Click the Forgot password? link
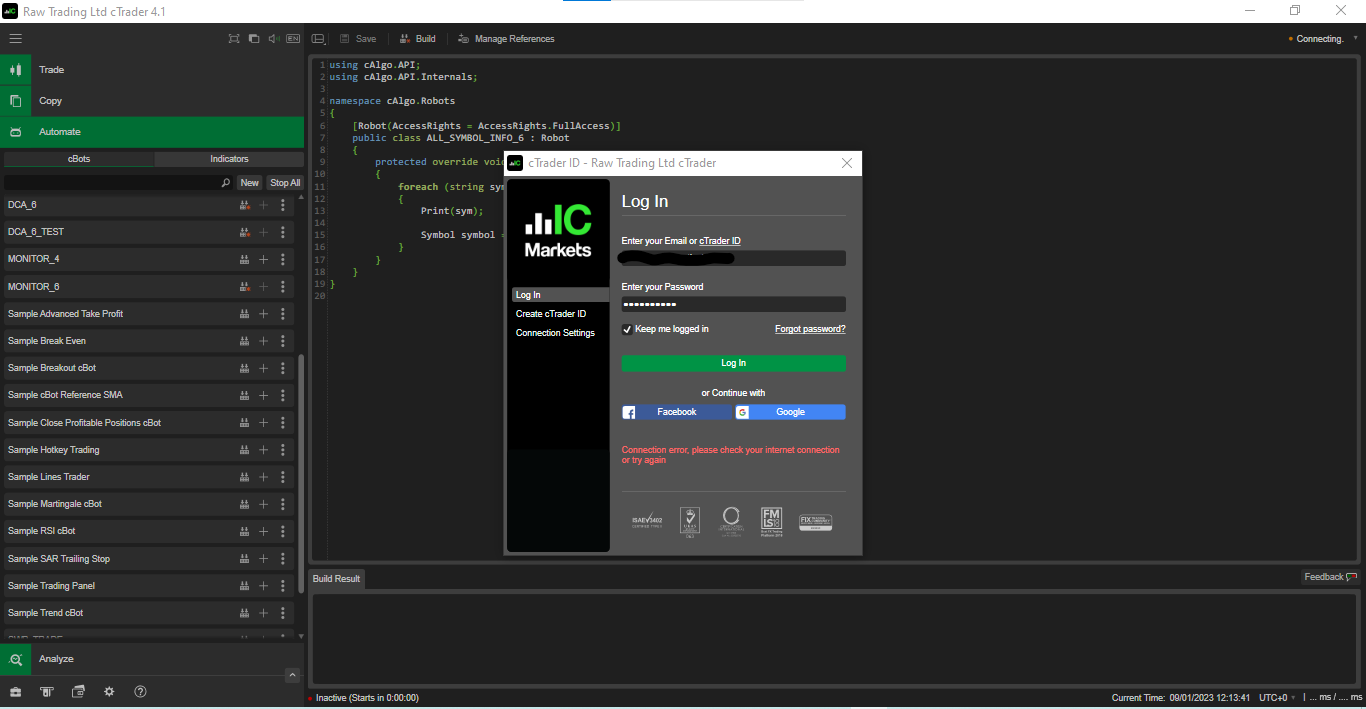Image resolution: width=1366 pixels, height=709 pixels. pos(810,329)
